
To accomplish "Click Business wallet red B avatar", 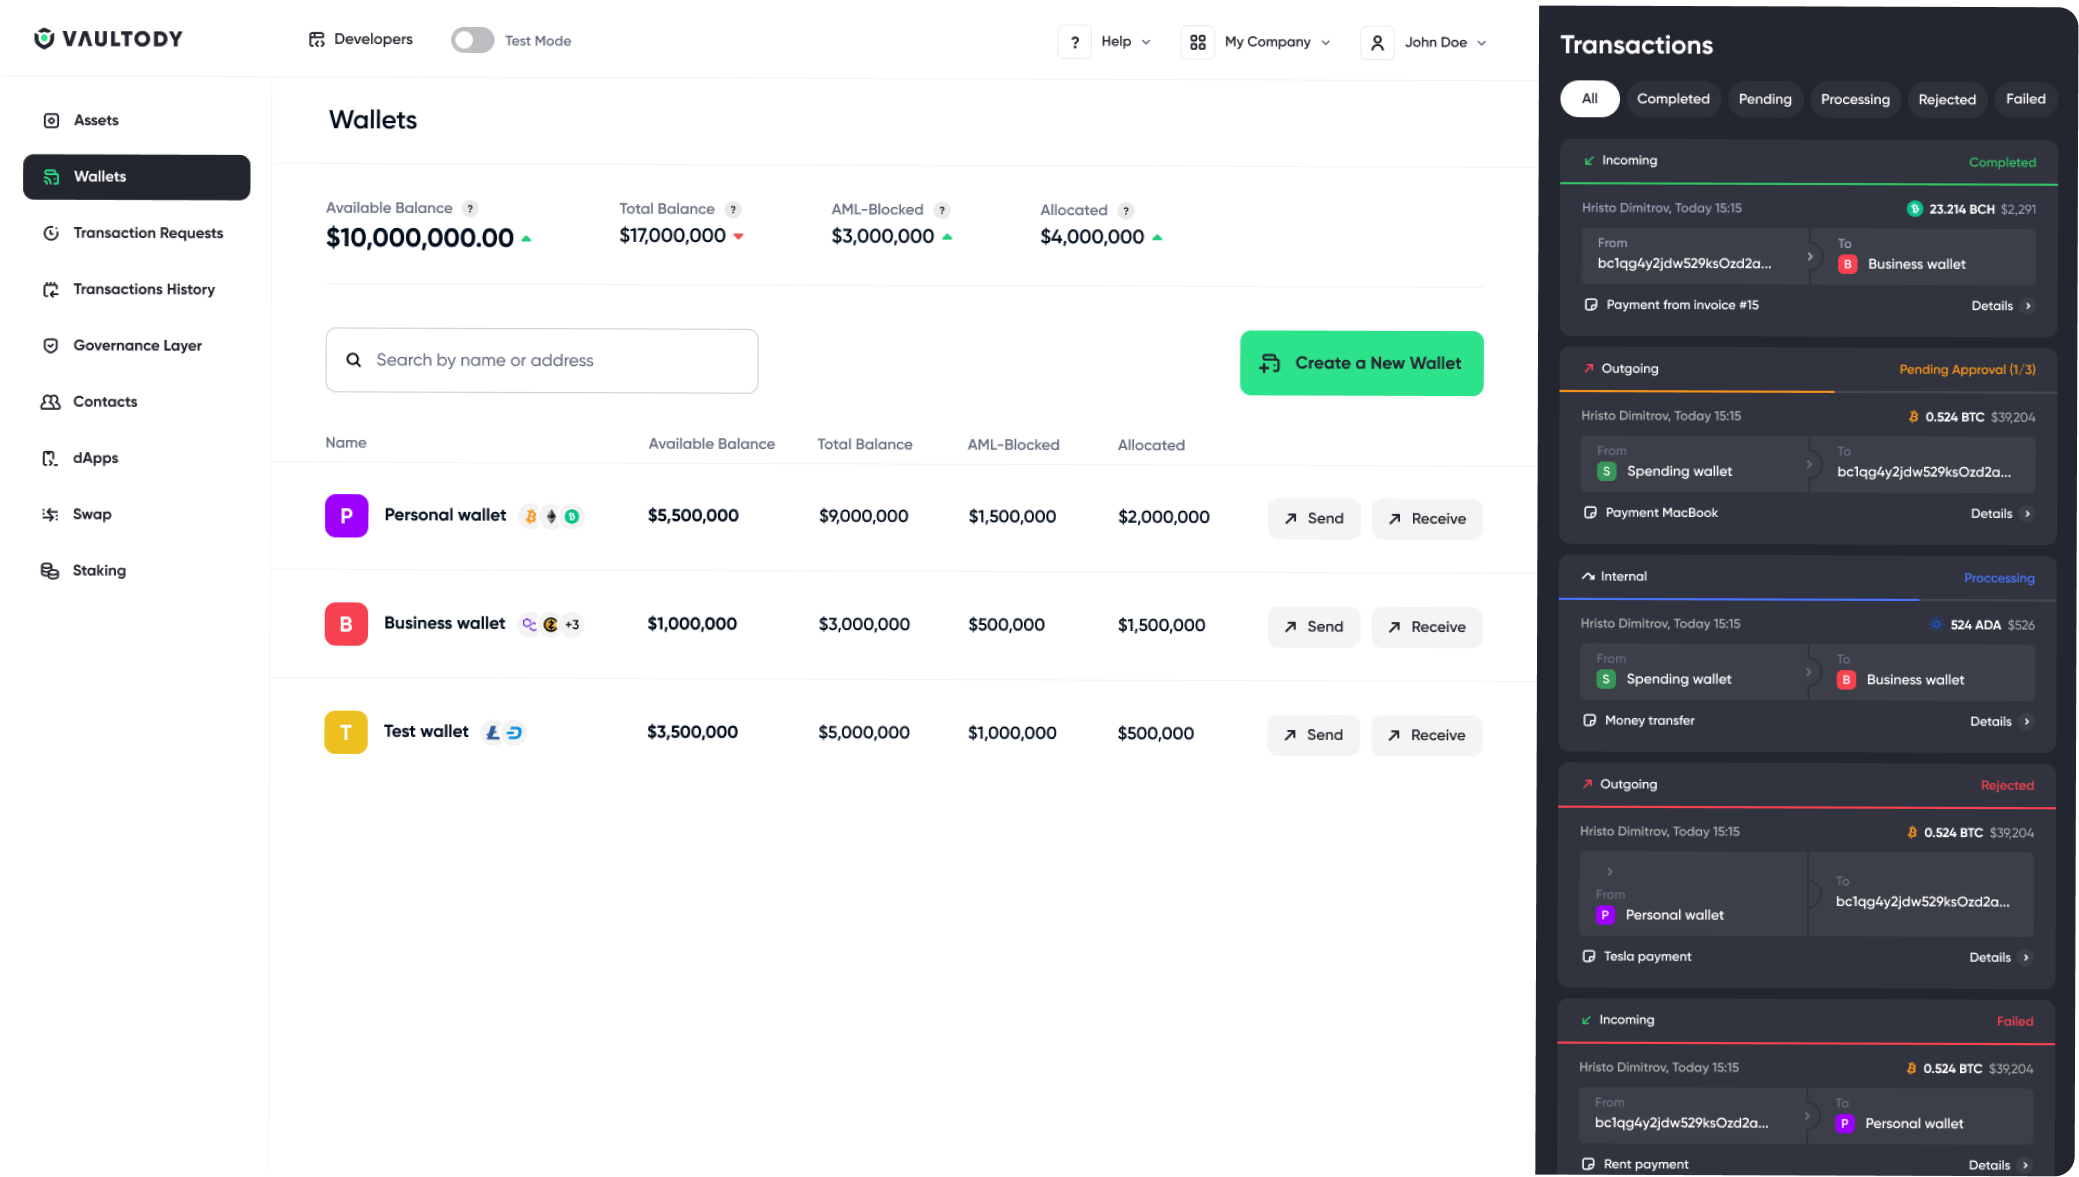I will coord(346,624).
